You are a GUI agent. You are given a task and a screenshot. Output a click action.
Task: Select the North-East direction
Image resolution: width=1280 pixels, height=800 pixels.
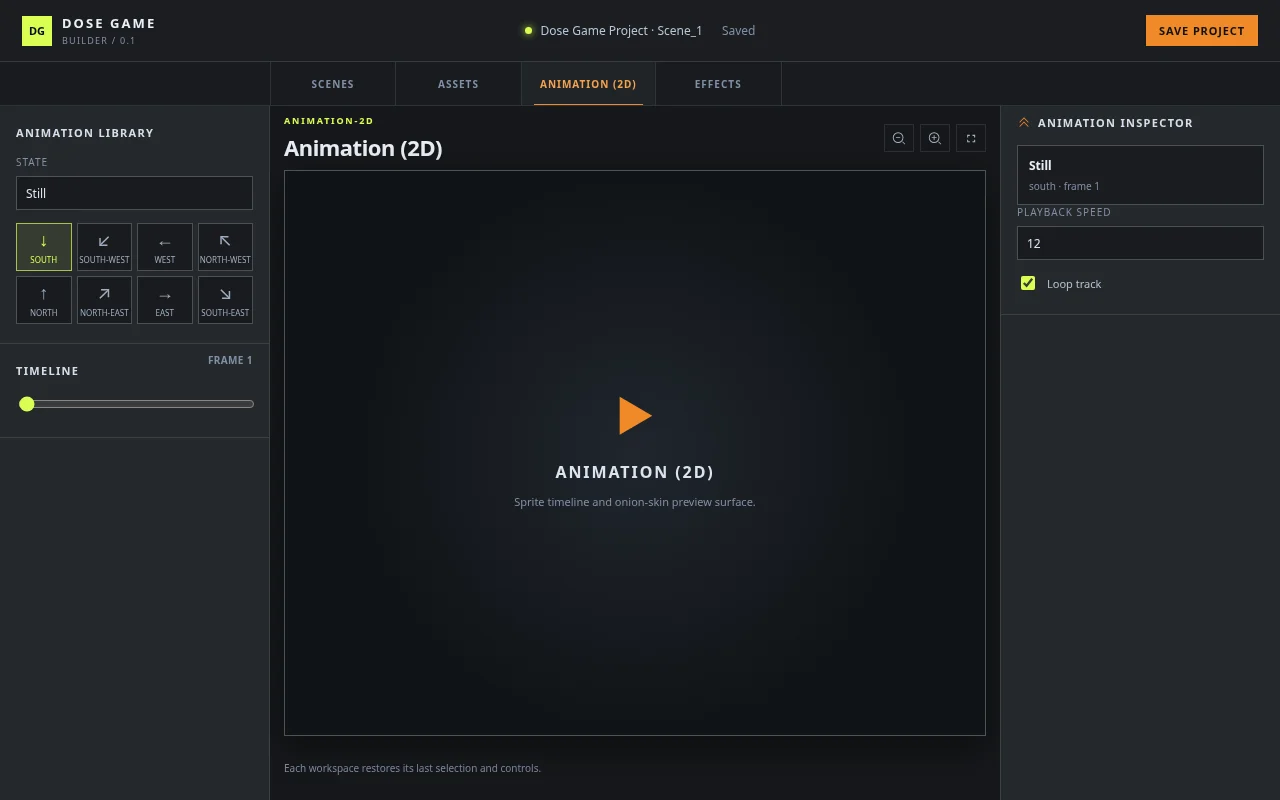[x=104, y=300]
